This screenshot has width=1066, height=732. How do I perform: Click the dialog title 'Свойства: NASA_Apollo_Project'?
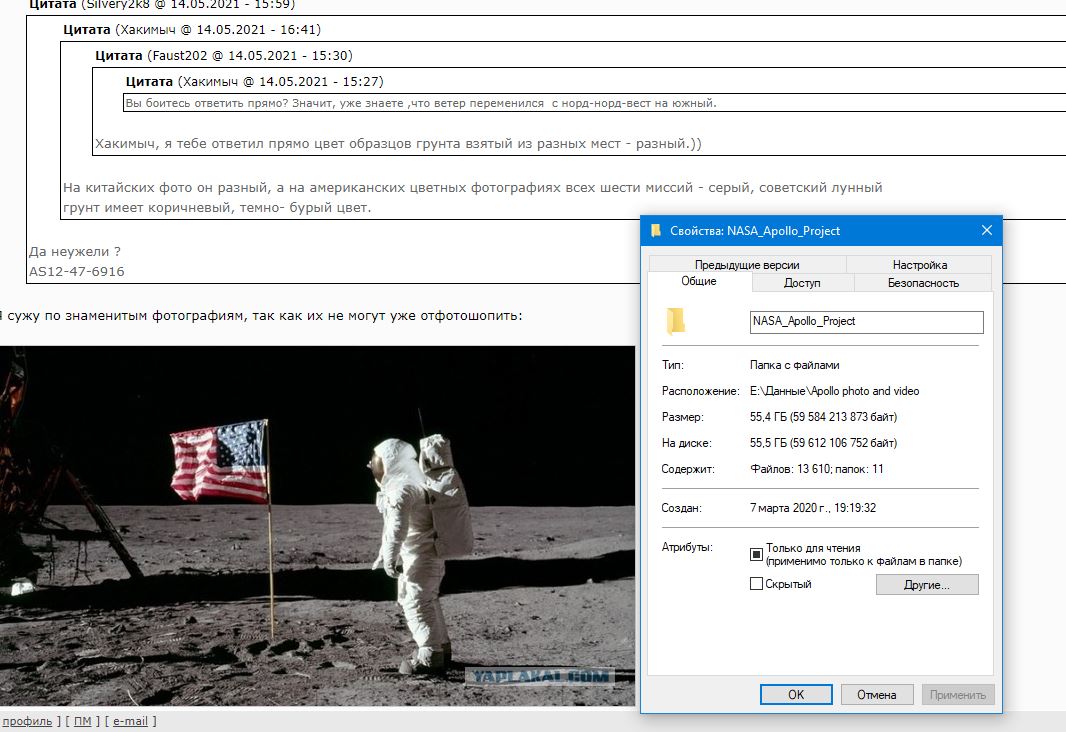(755, 231)
